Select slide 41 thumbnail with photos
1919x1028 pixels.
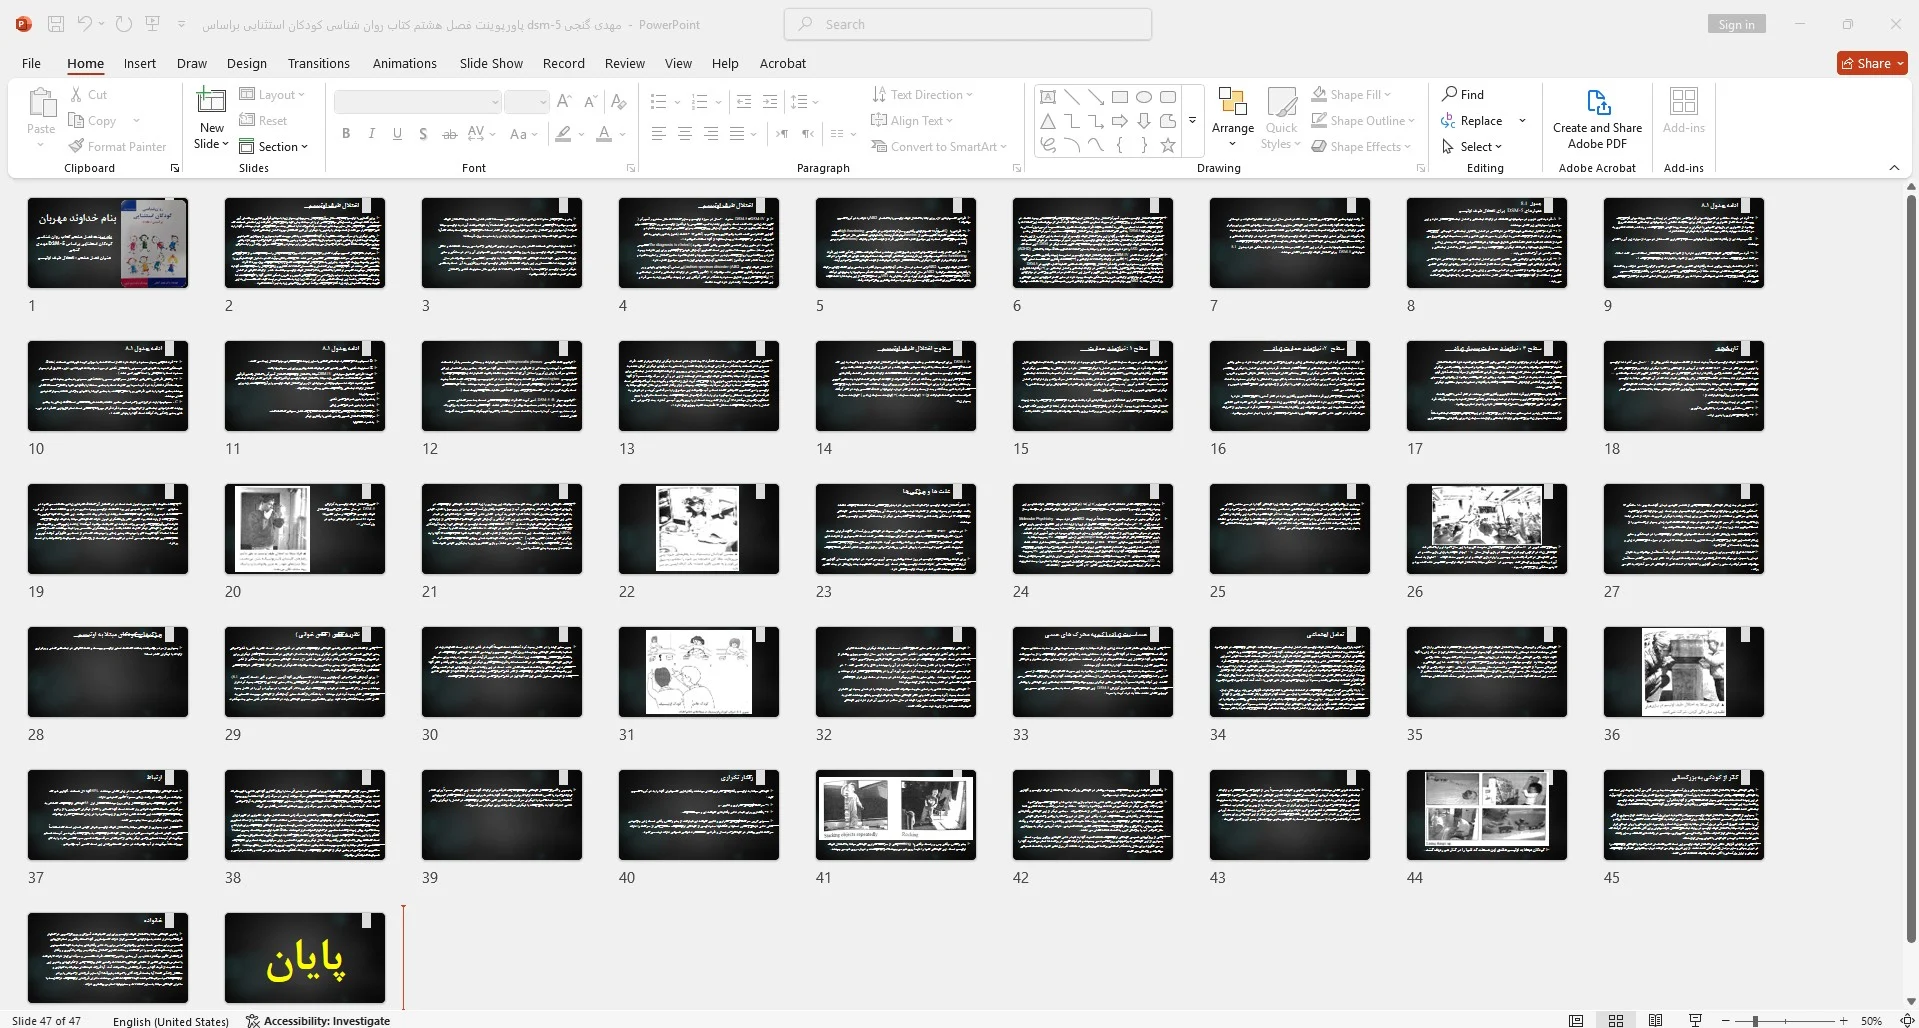896,814
